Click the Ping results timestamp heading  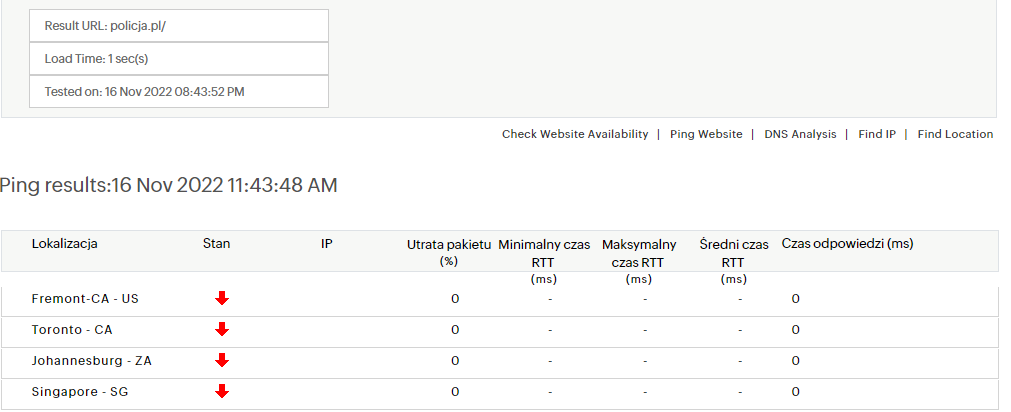[169, 185]
